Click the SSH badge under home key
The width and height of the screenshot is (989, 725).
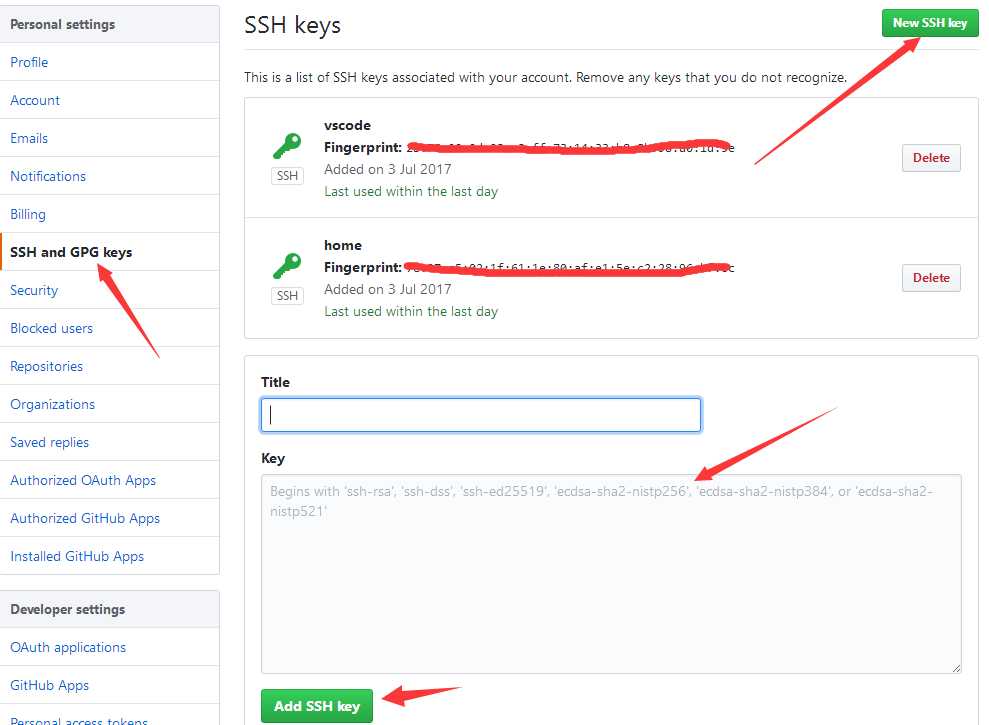click(x=287, y=296)
